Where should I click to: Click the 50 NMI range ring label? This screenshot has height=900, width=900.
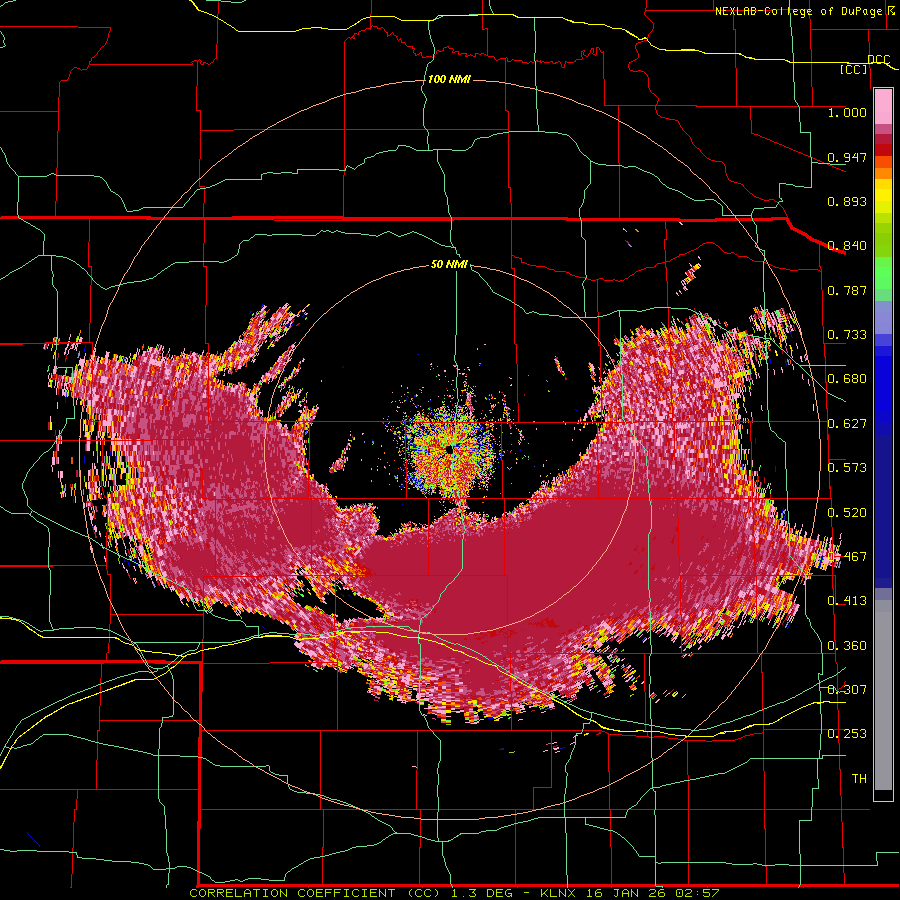click(x=449, y=264)
